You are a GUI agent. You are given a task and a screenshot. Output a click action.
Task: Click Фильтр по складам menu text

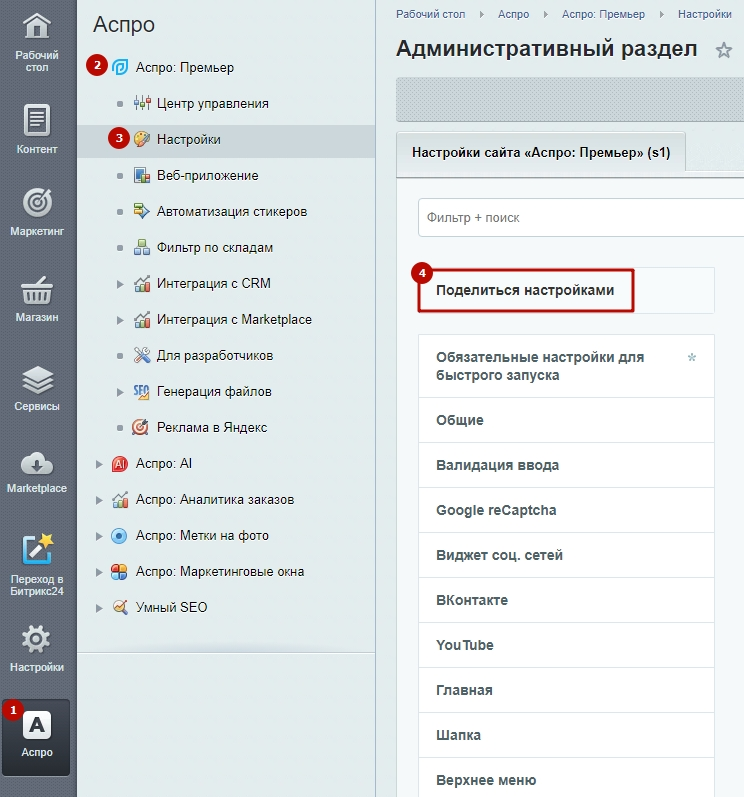(x=214, y=248)
